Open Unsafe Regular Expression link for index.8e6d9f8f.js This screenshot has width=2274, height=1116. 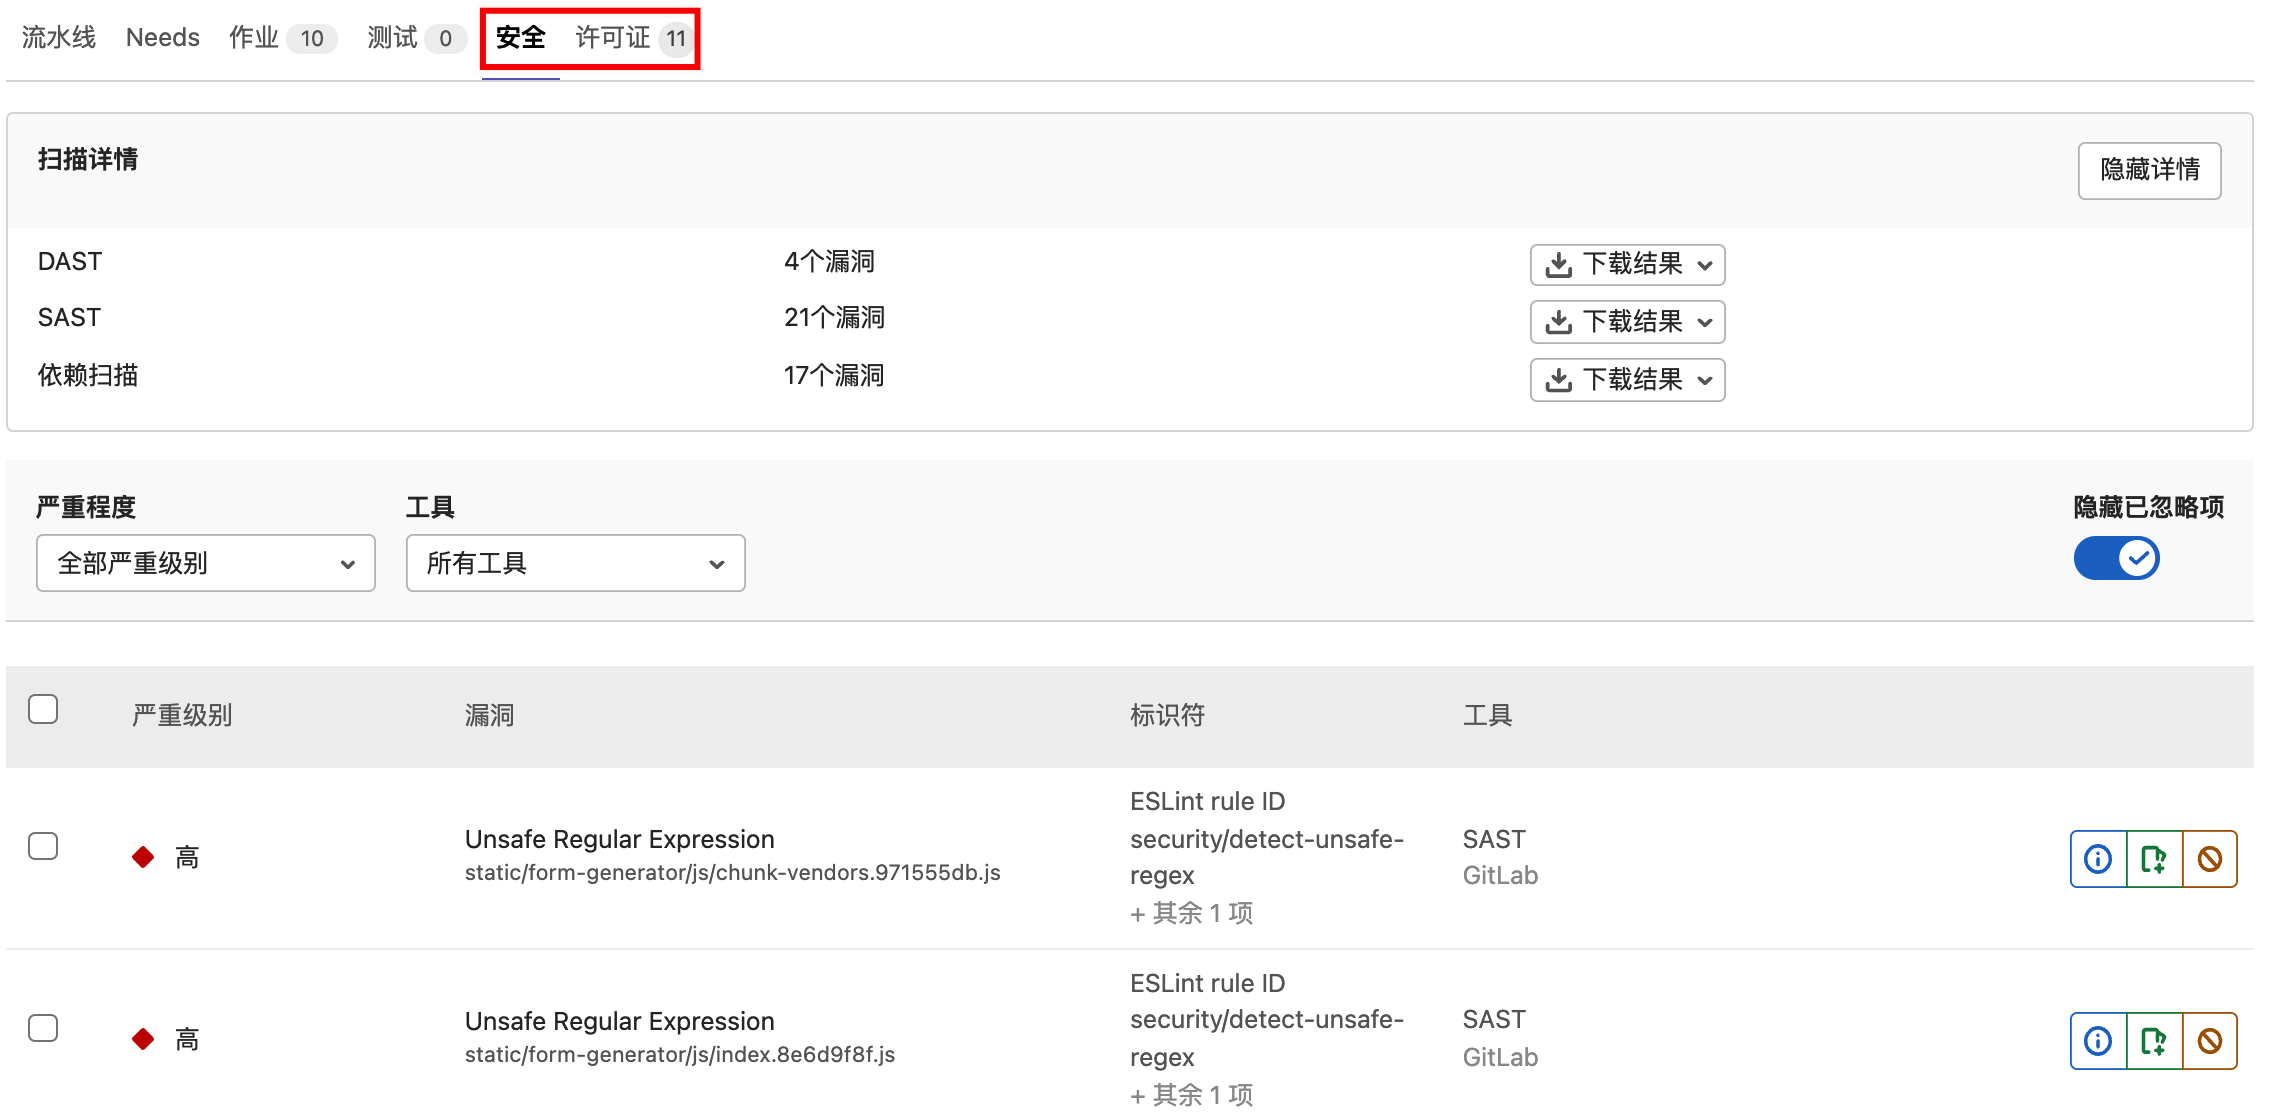pyautogui.click(x=619, y=1021)
